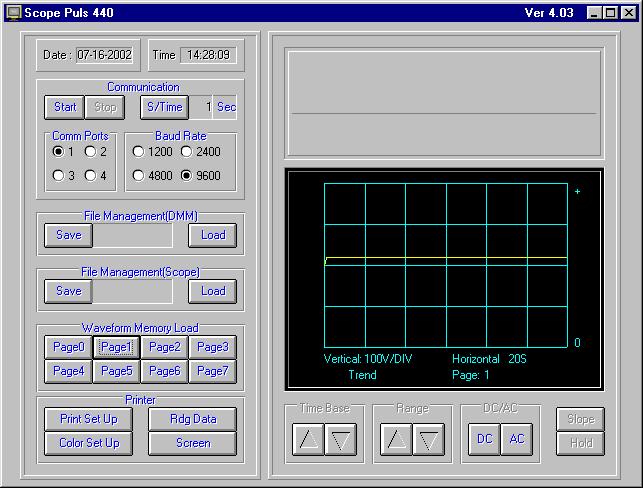Select Comm Port 2 radio button

point(90,152)
